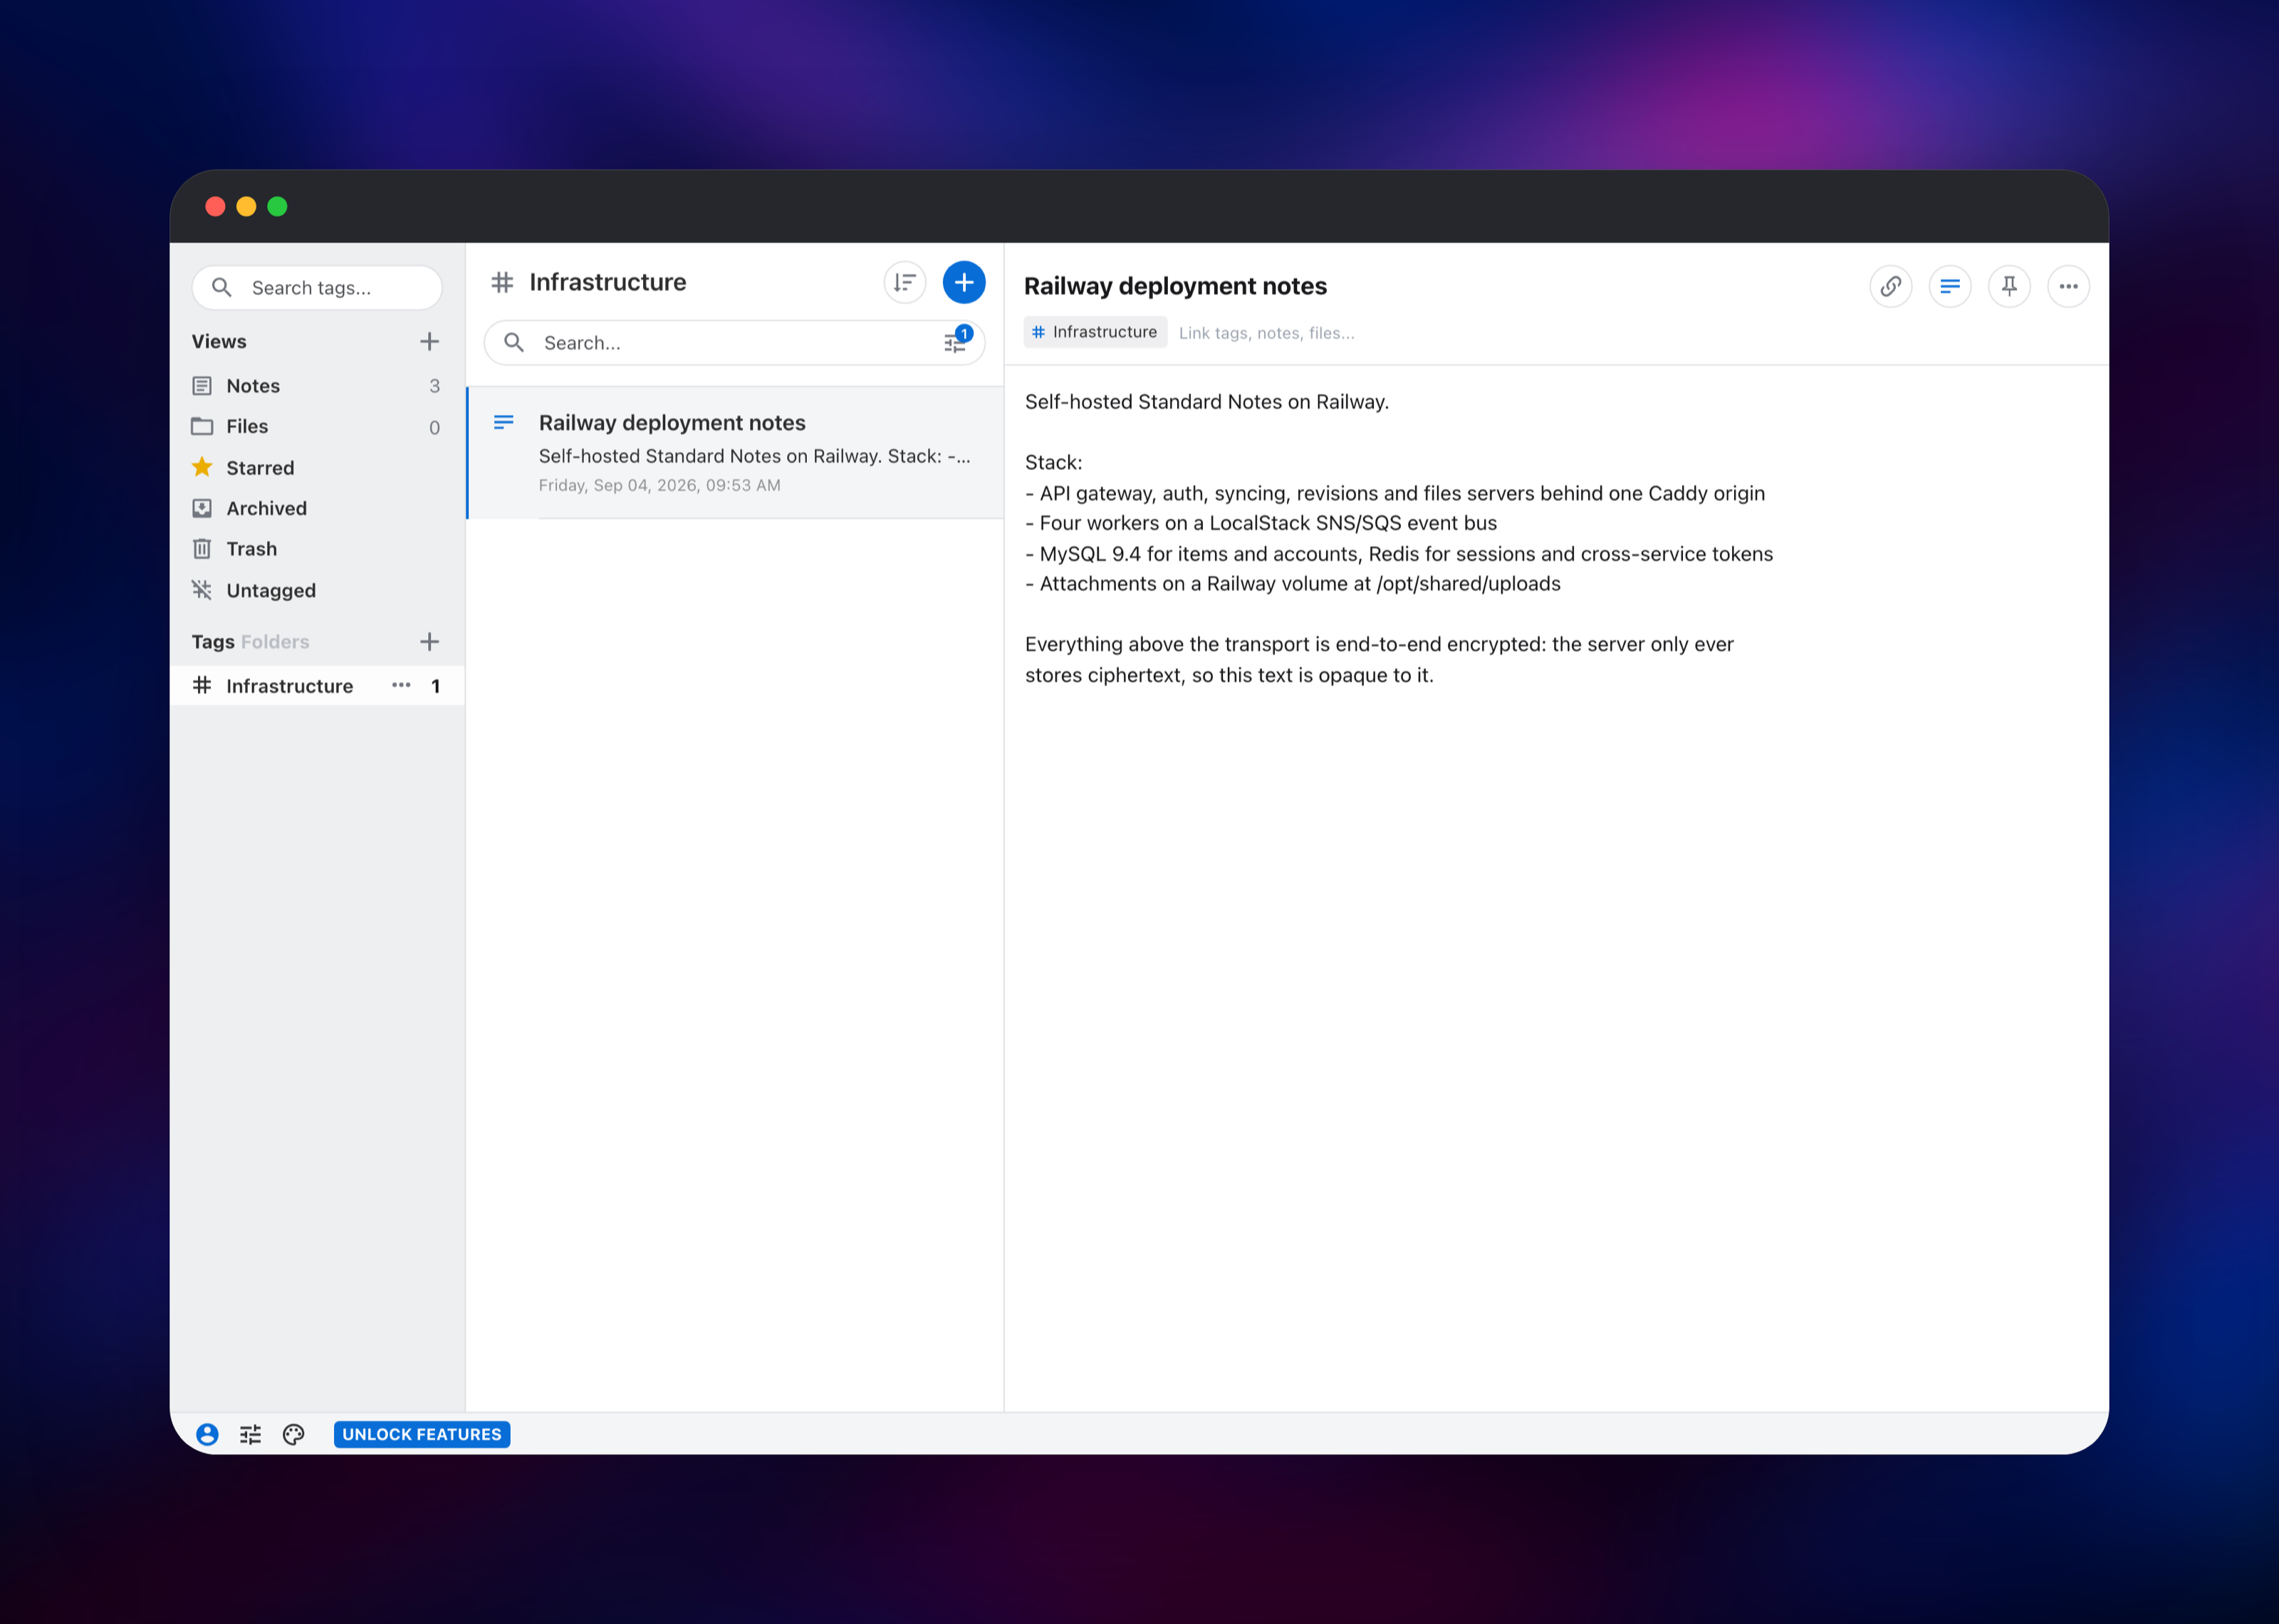Open the Files view
The image size is (2279, 1624).
[316, 427]
